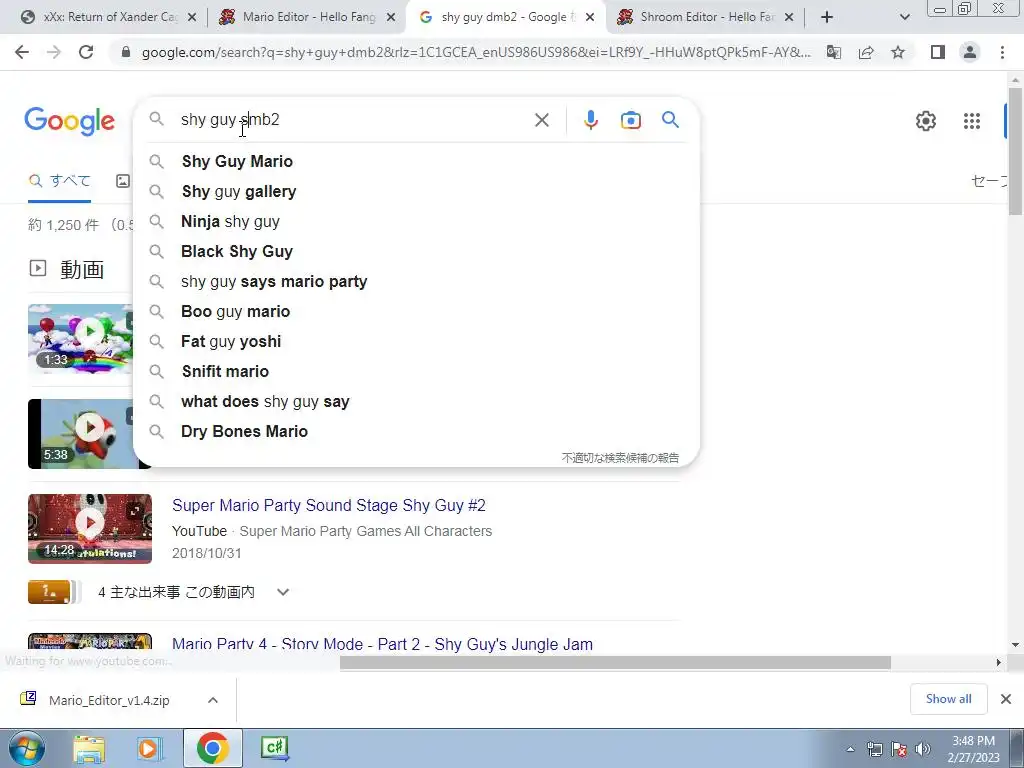Click Show all downloads button

coord(948,699)
